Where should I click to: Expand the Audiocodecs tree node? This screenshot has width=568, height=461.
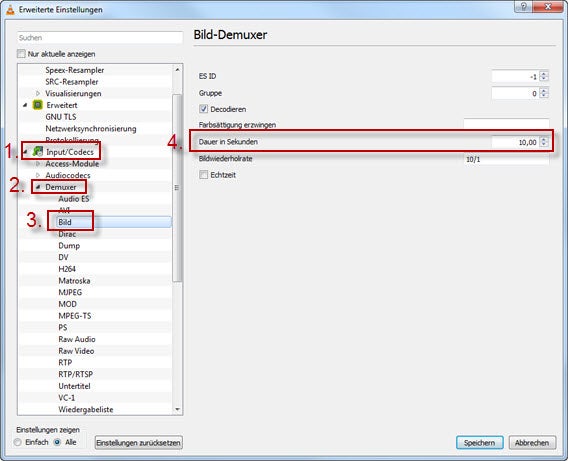[x=38, y=175]
